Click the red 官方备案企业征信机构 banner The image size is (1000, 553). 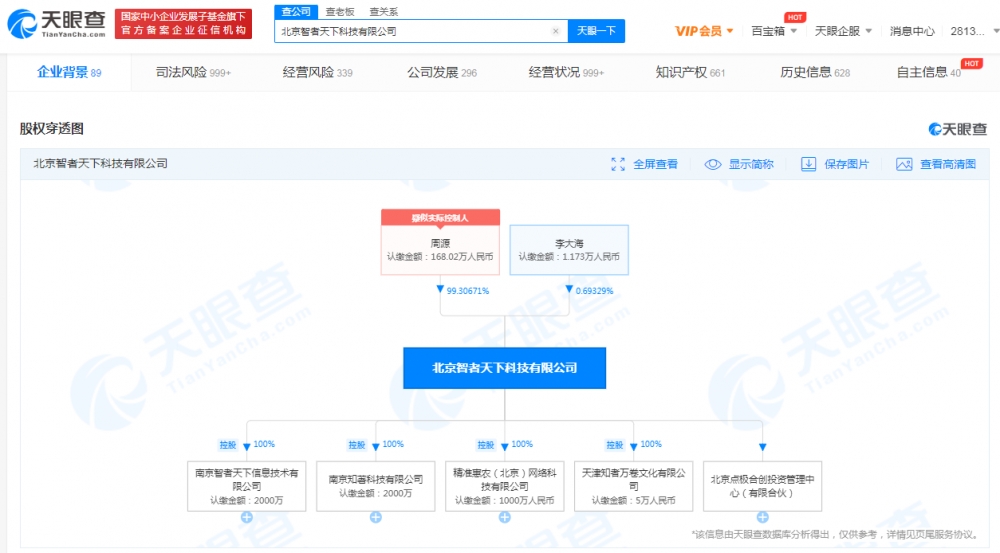click(x=183, y=24)
